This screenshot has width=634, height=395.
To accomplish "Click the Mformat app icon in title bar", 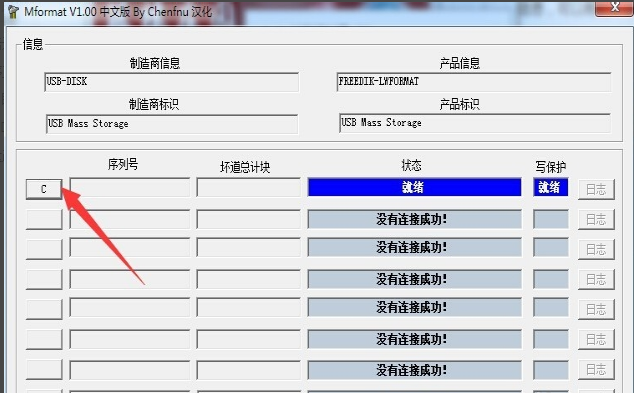I will [x=13, y=12].
